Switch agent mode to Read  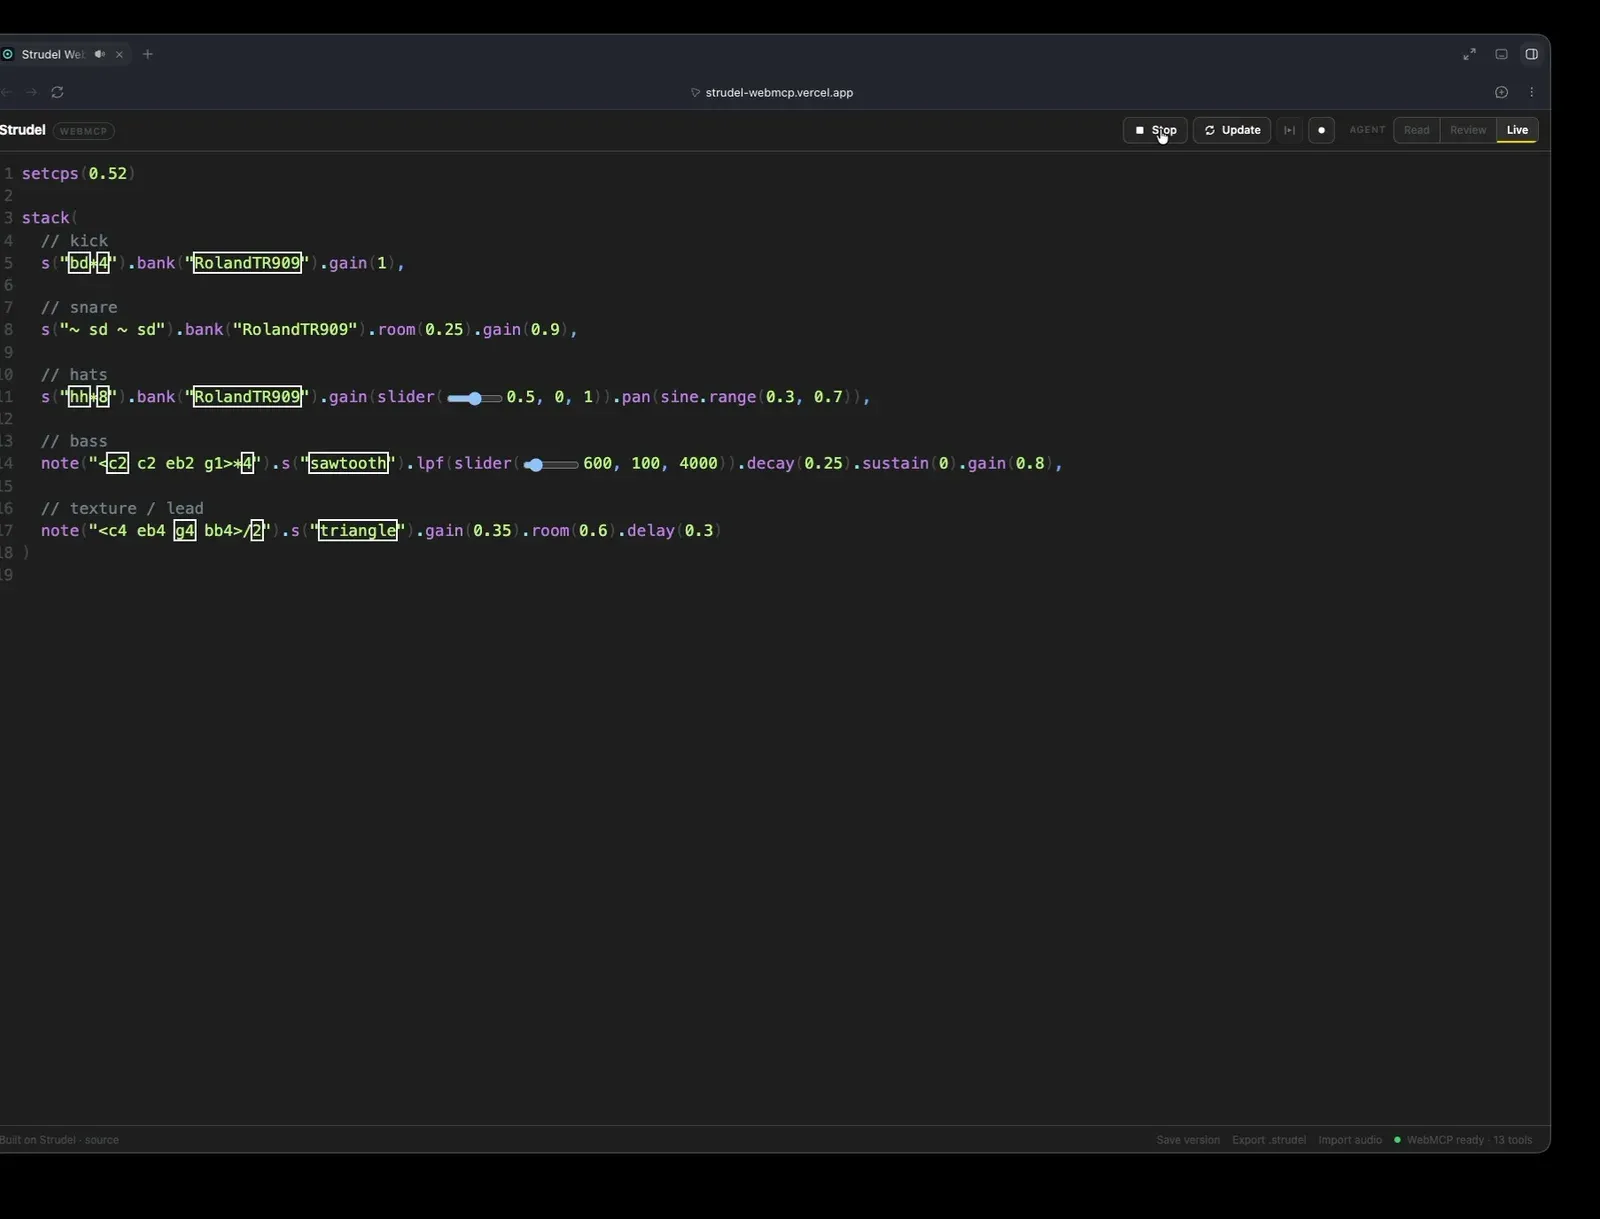[1416, 130]
